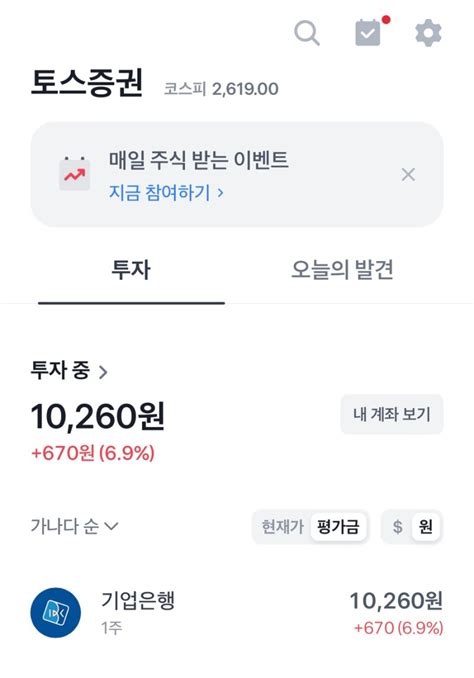Switch currency to 원
474x678 pixels.
tap(426, 527)
